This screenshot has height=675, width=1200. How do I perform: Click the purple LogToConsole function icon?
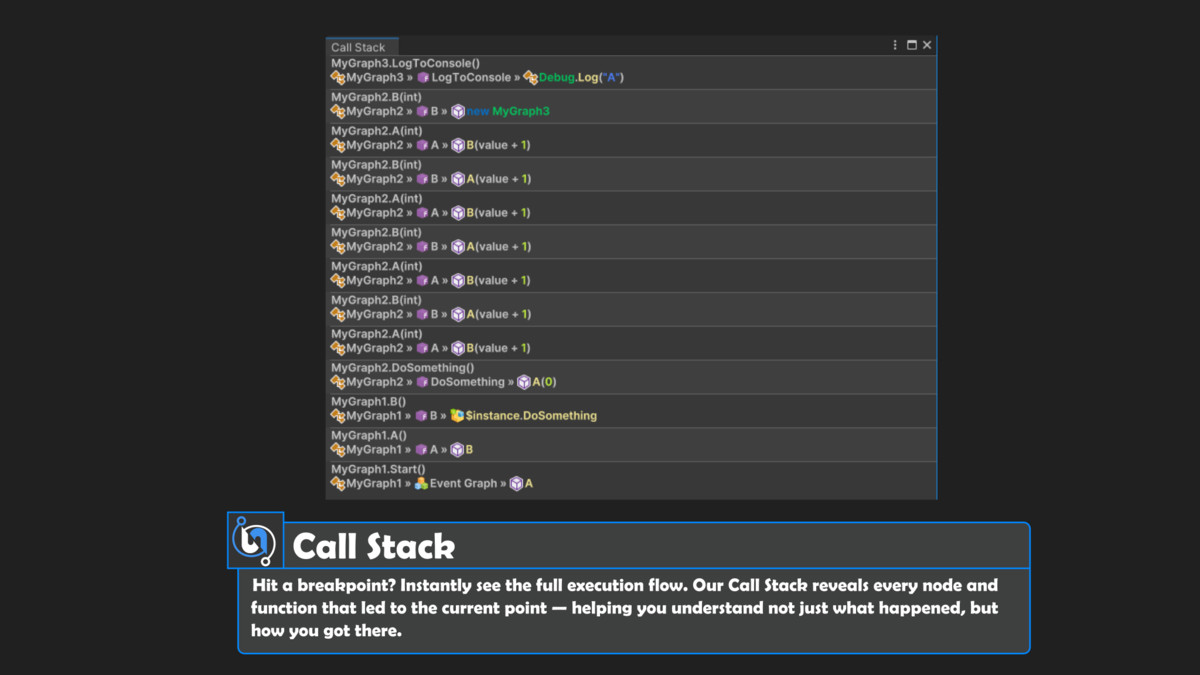[423, 77]
